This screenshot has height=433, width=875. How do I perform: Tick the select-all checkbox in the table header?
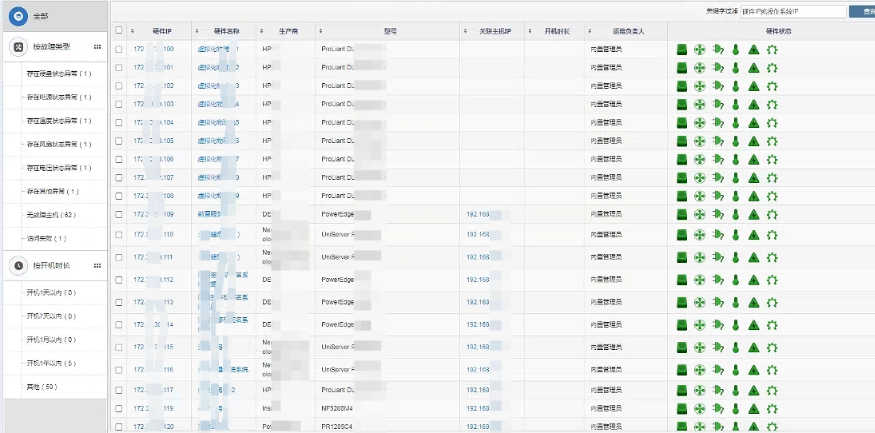(118, 31)
